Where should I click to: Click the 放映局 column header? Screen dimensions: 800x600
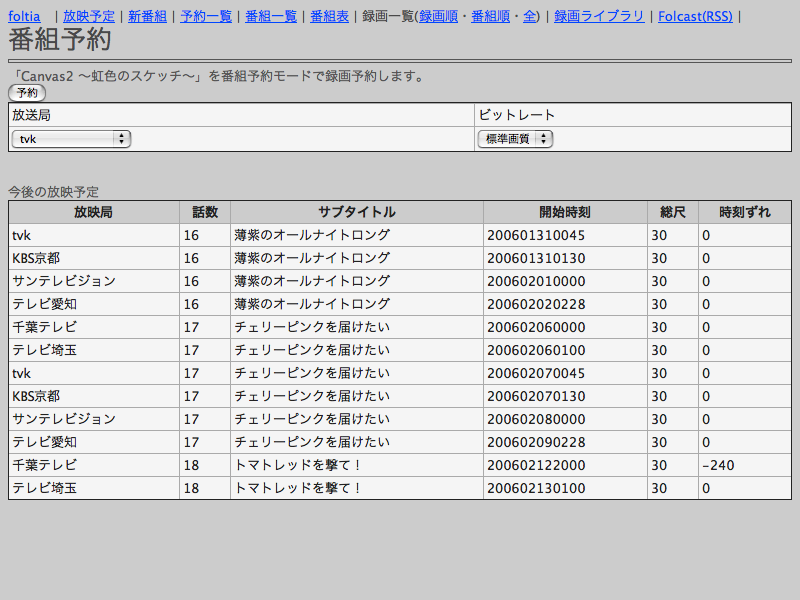pyautogui.click(x=93, y=212)
